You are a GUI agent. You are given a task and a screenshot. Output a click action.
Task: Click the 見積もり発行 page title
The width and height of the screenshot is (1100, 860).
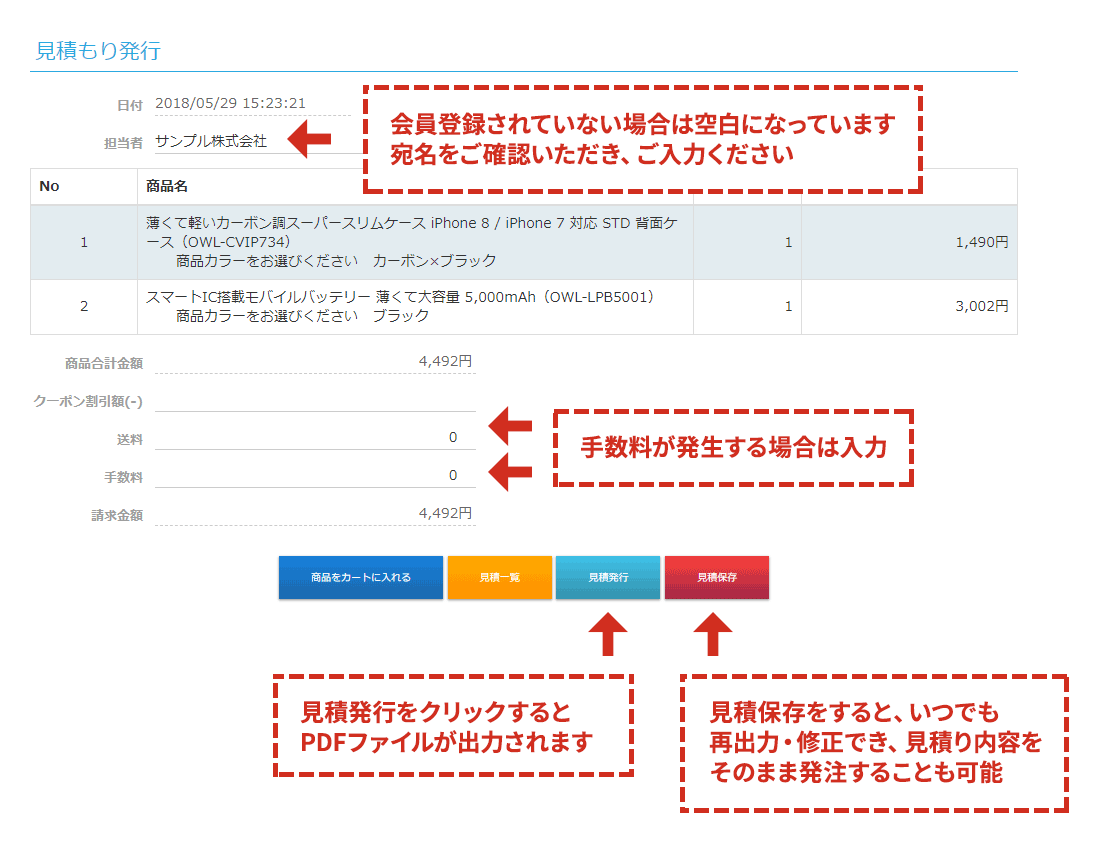pos(98,51)
